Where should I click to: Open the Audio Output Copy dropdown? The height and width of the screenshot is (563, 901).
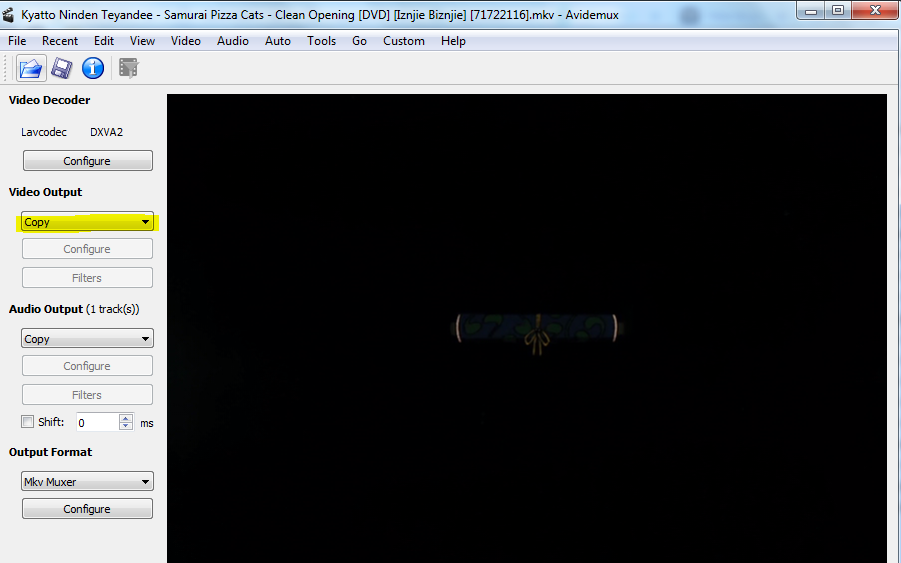87,339
